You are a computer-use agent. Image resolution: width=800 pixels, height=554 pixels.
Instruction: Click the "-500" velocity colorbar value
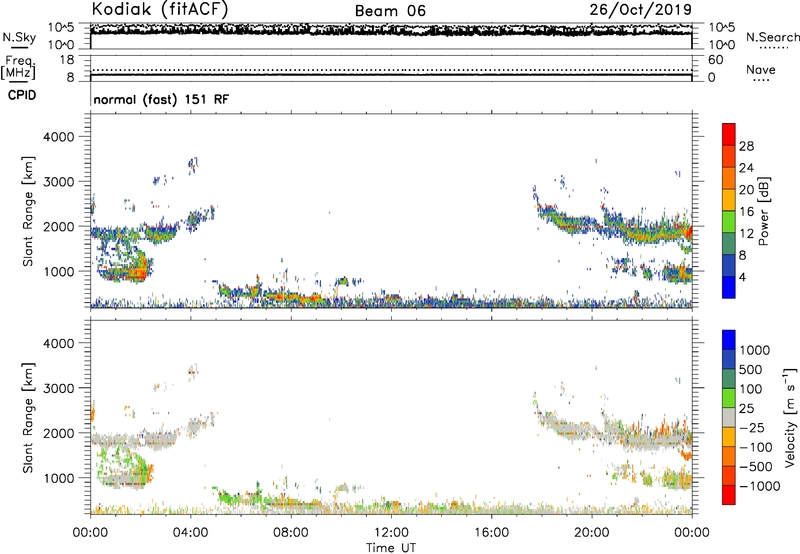756,466
